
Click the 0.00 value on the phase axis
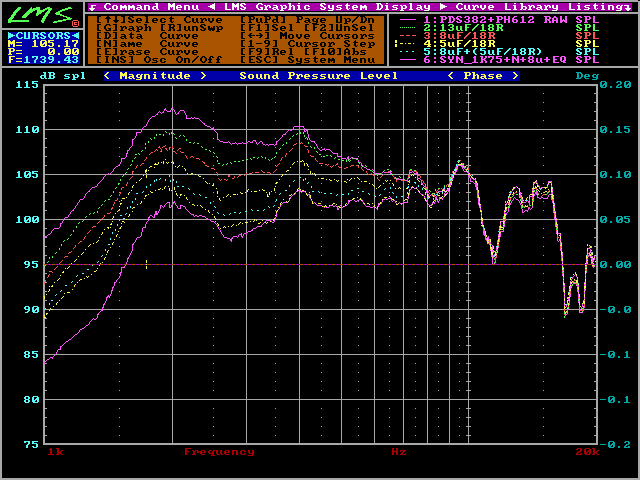coord(615,264)
